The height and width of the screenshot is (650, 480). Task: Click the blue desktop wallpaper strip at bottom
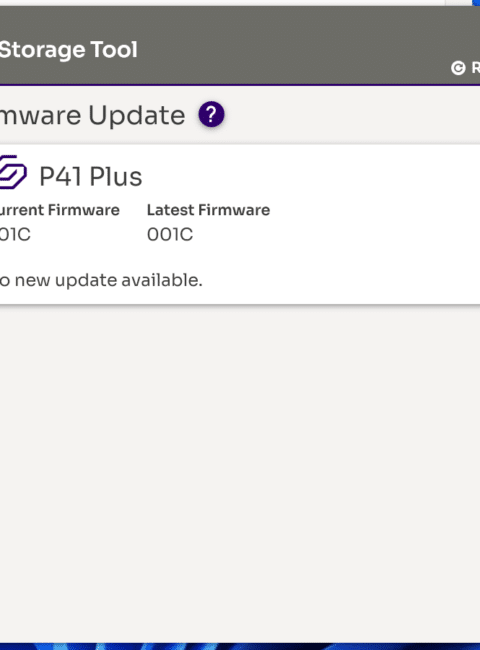click(x=240, y=647)
